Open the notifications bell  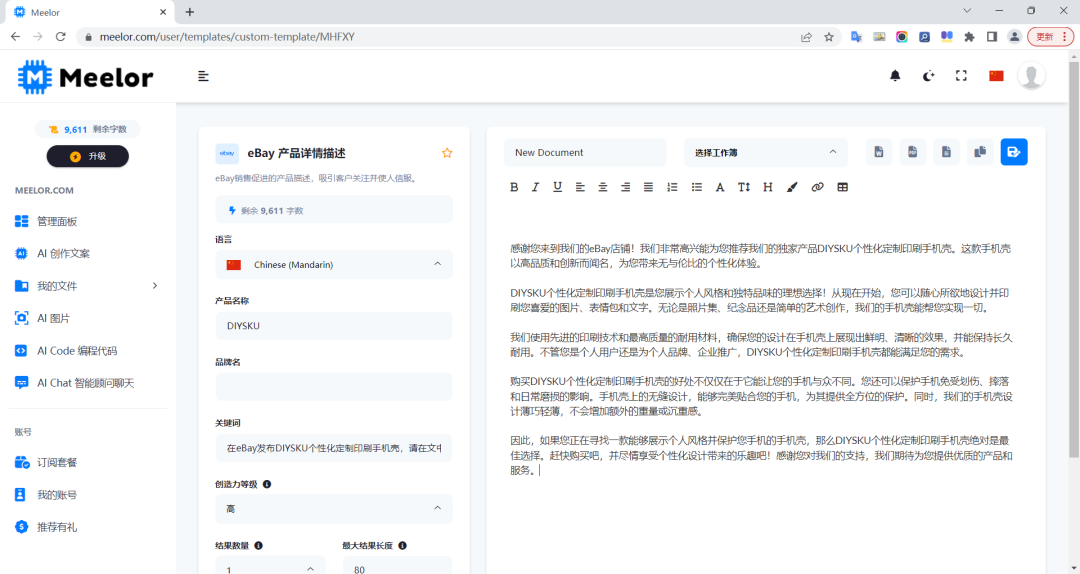[x=895, y=76]
